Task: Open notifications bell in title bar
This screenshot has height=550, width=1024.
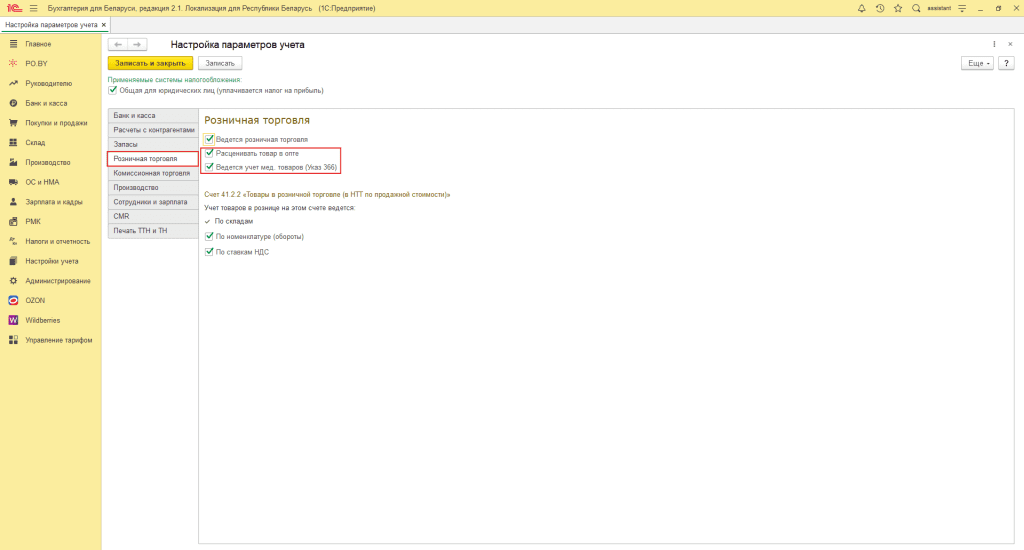Action: [x=862, y=8]
